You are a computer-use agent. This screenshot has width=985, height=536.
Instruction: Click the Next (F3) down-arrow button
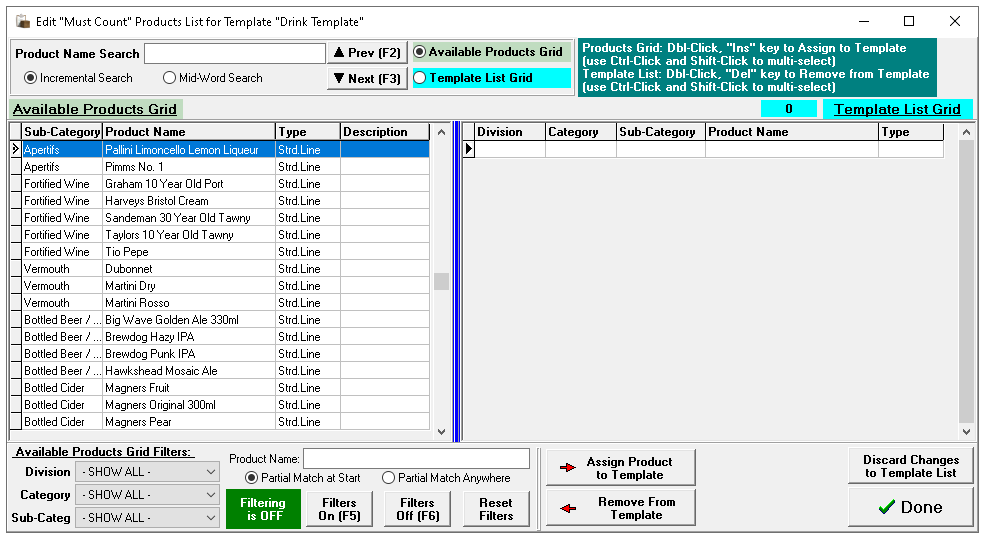point(367,79)
